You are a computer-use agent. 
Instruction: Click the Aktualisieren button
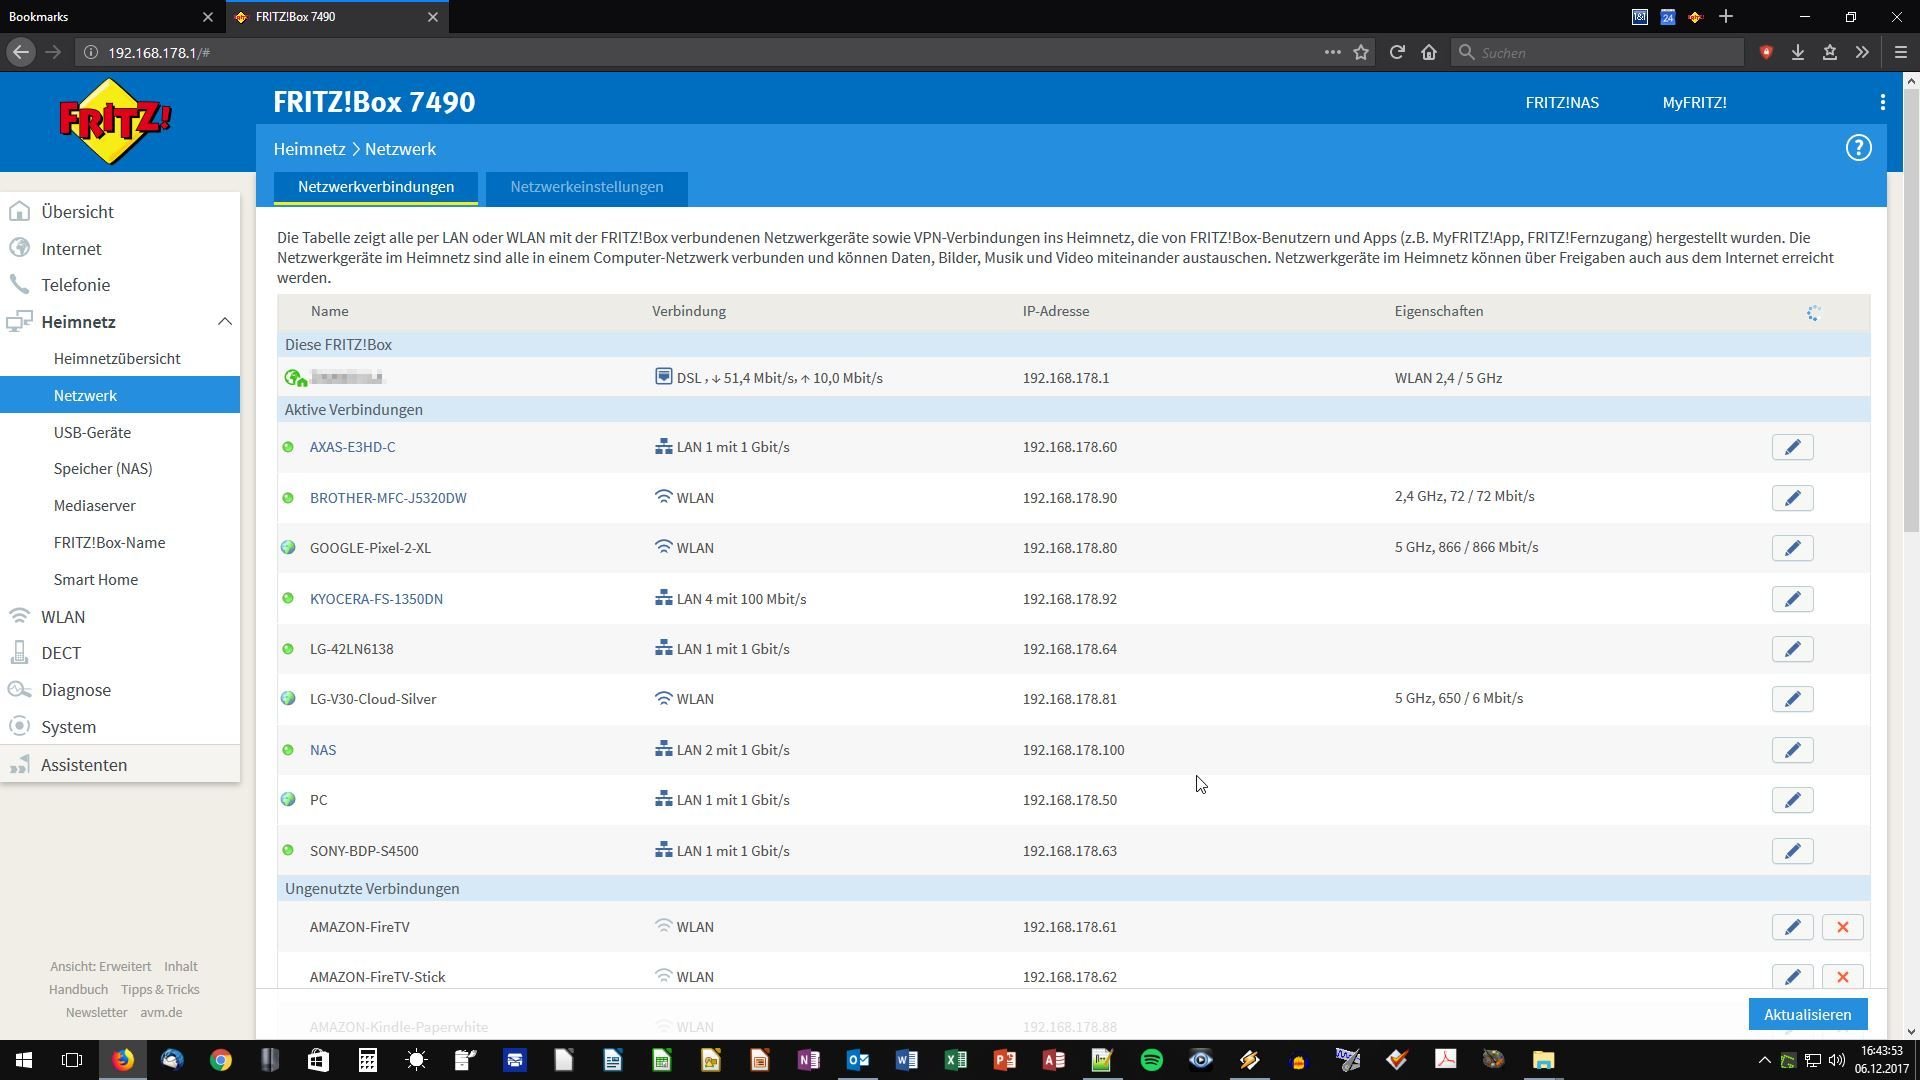(x=1807, y=1014)
